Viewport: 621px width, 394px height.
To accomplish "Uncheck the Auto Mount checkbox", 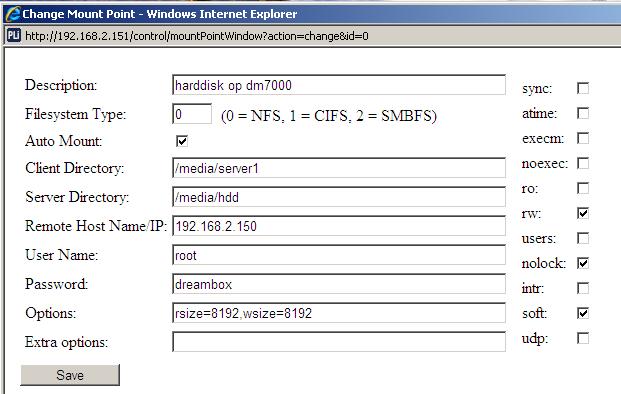I will [x=182, y=141].
